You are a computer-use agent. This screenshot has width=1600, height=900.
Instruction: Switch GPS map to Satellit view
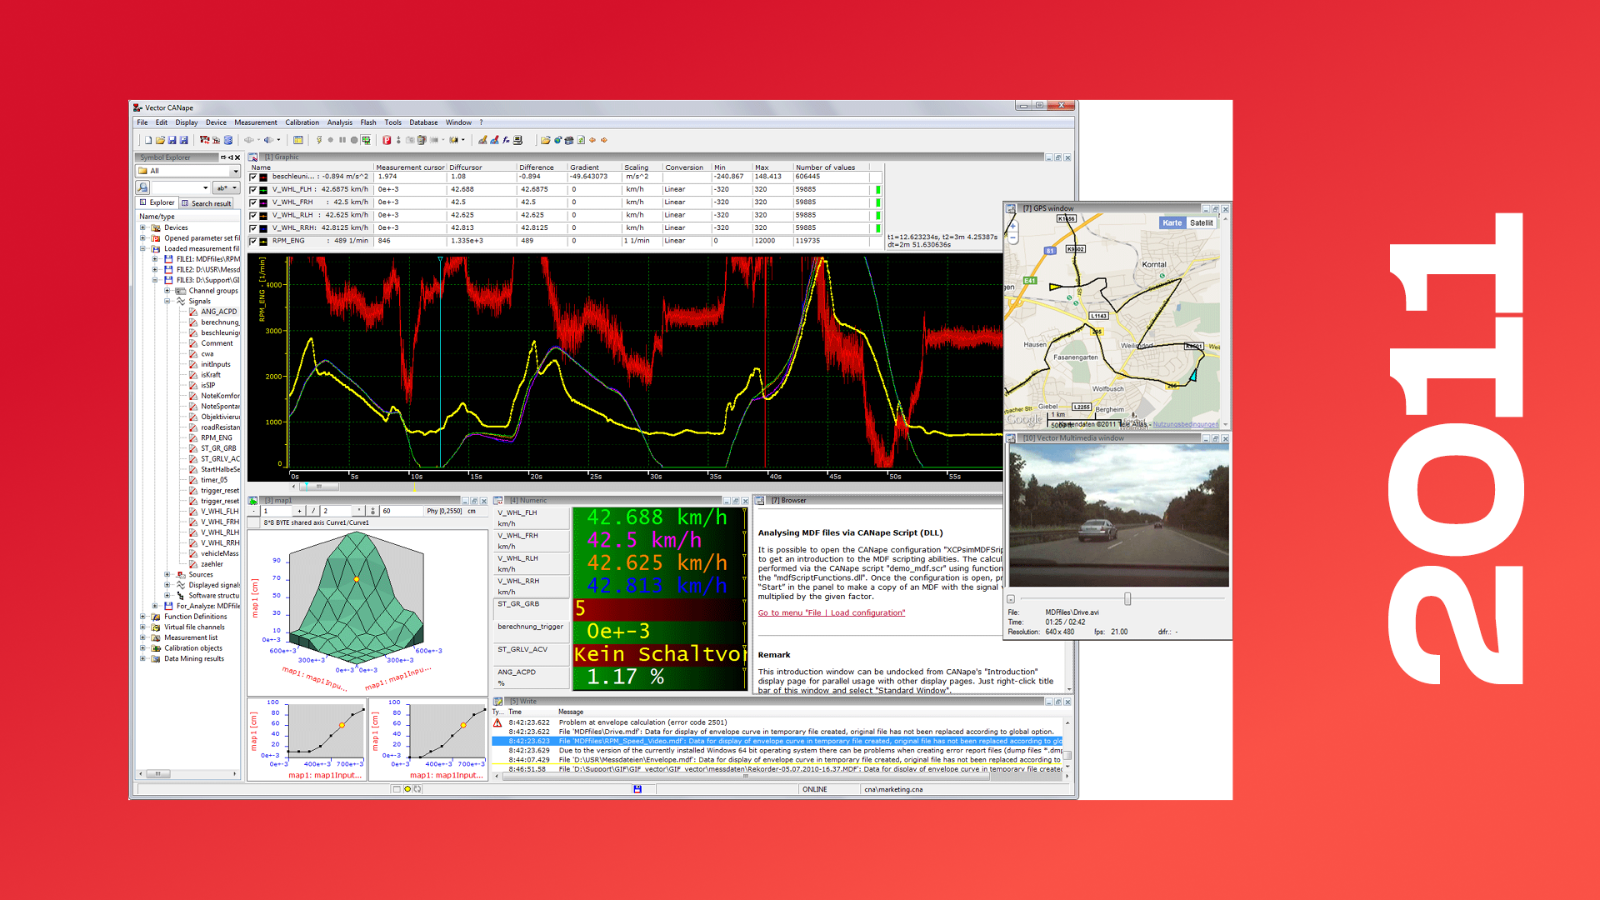pyautogui.click(x=1201, y=223)
